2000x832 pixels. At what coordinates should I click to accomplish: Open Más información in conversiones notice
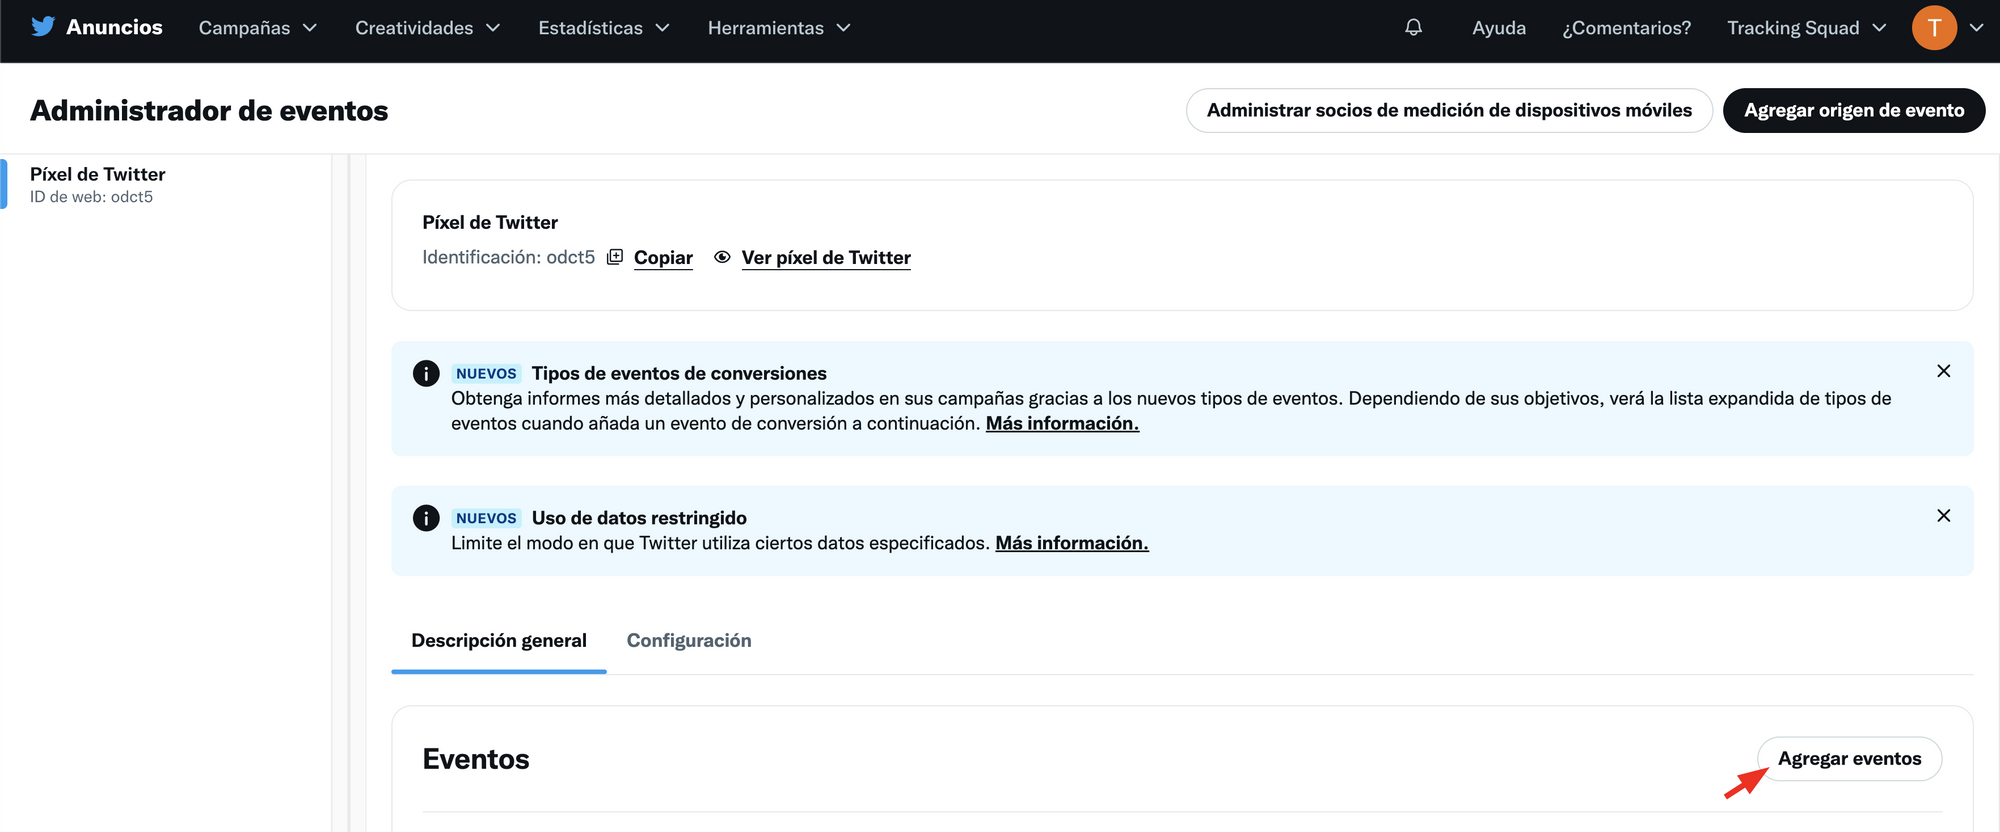(1062, 424)
